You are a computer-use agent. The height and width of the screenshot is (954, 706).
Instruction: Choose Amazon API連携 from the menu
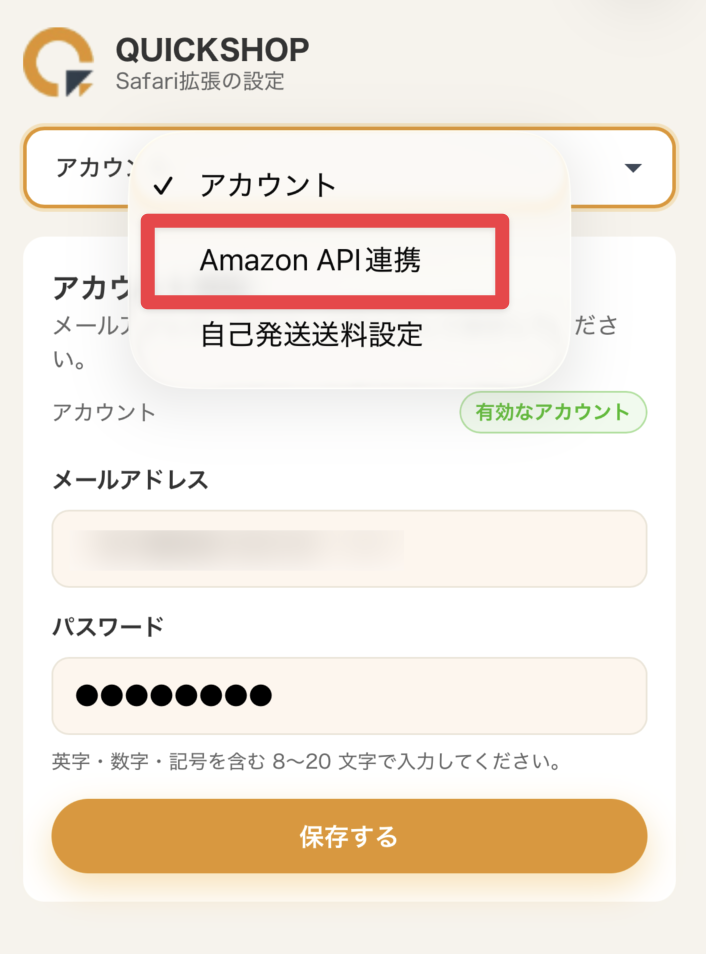click(x=310, y=260)
